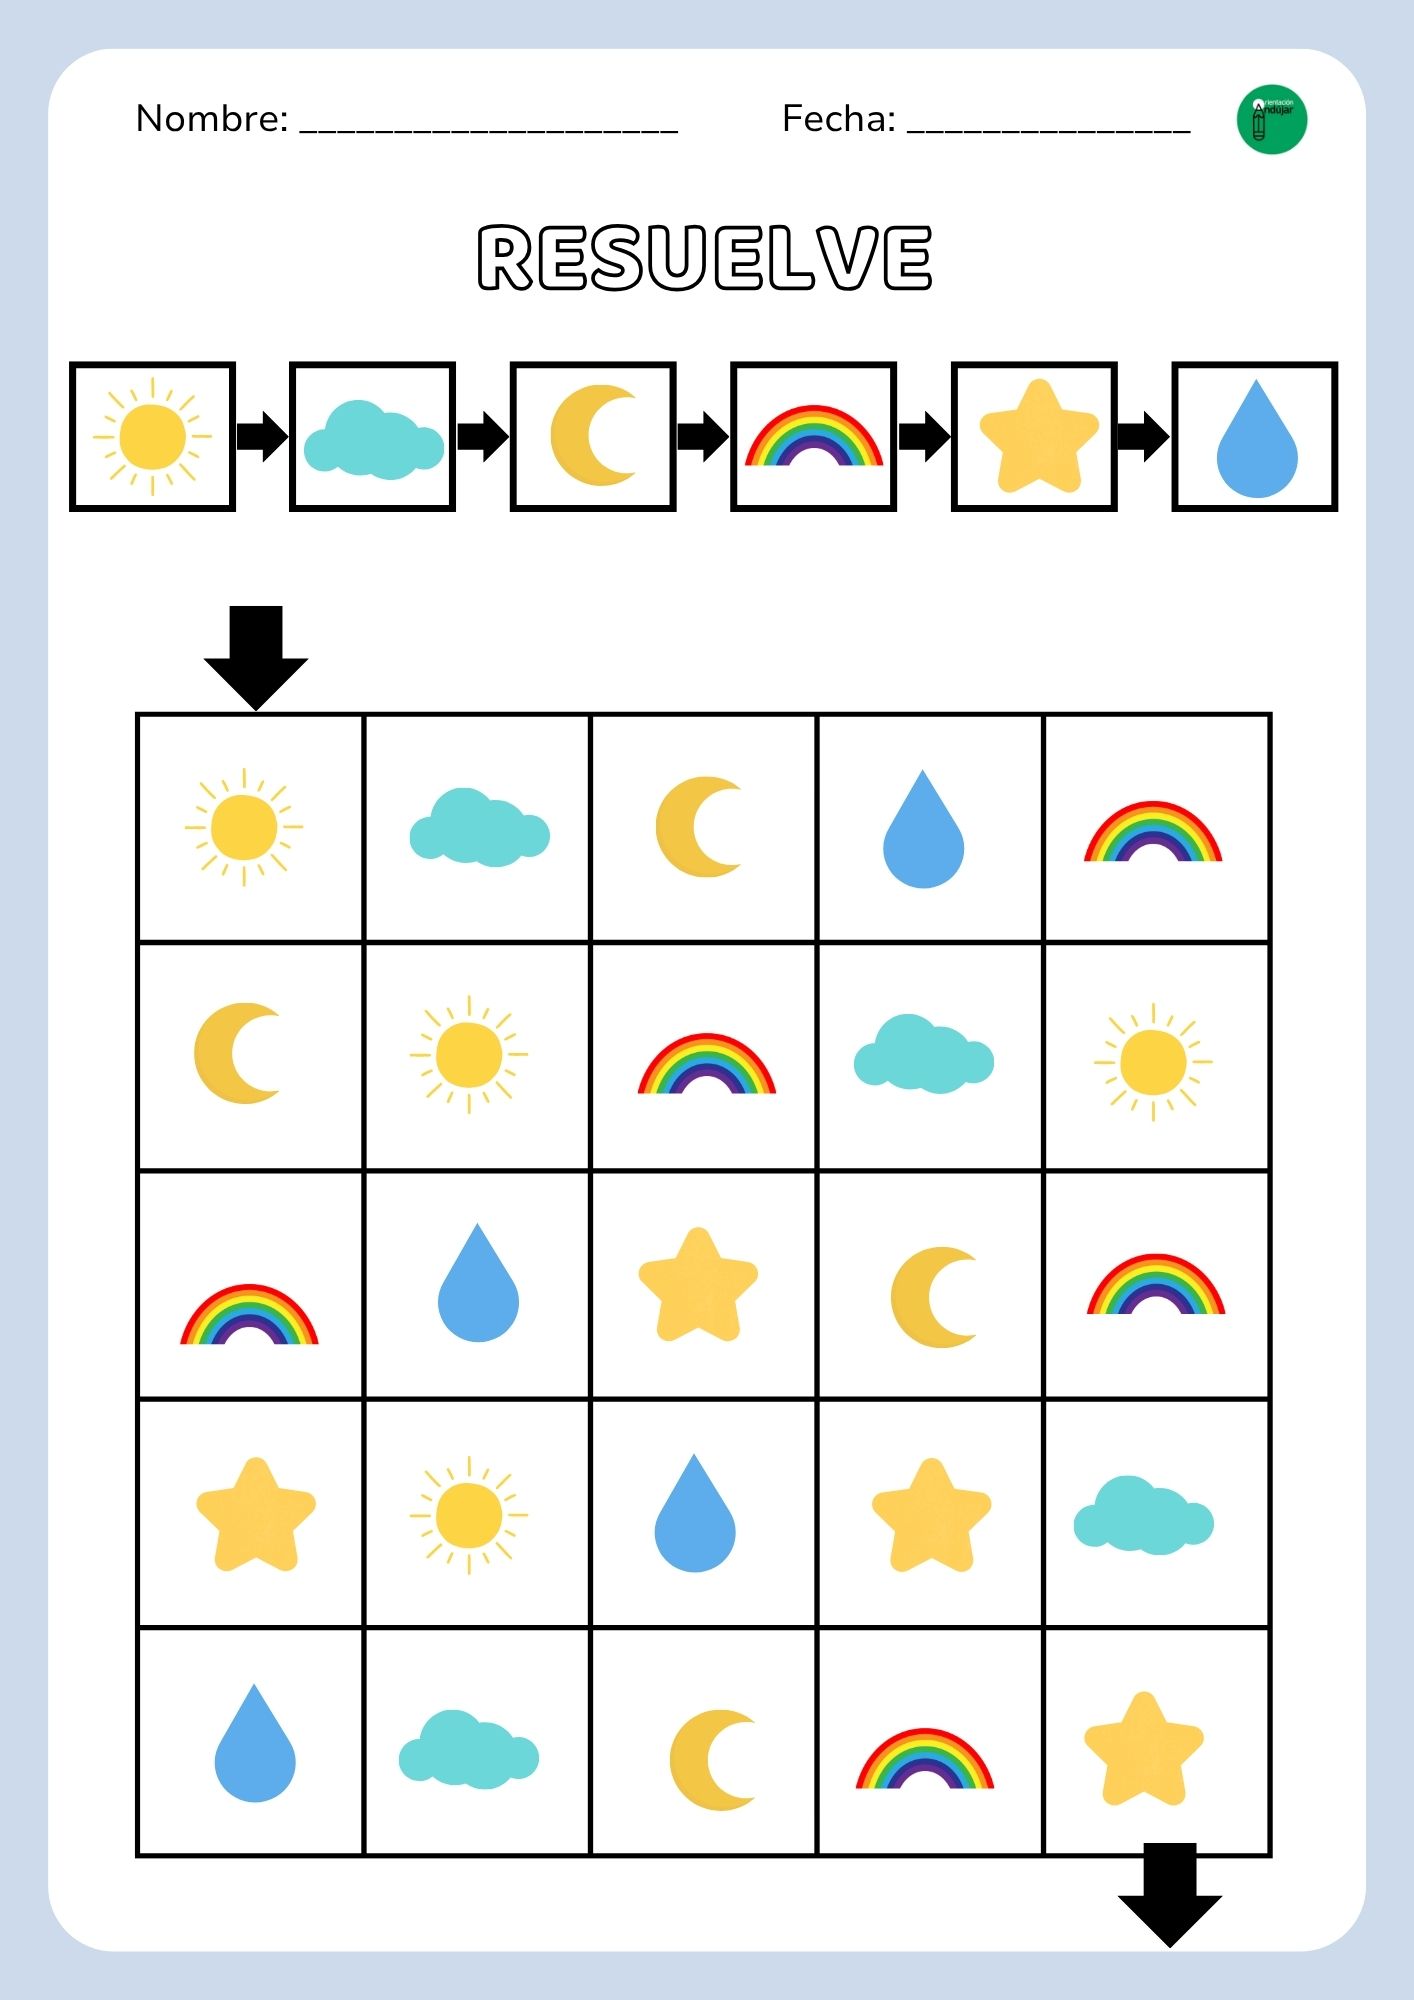The width and height of the screenshot is (1414, 2000).
Task: Select the cloud in the grid's top row
Action: coord(480,827)
